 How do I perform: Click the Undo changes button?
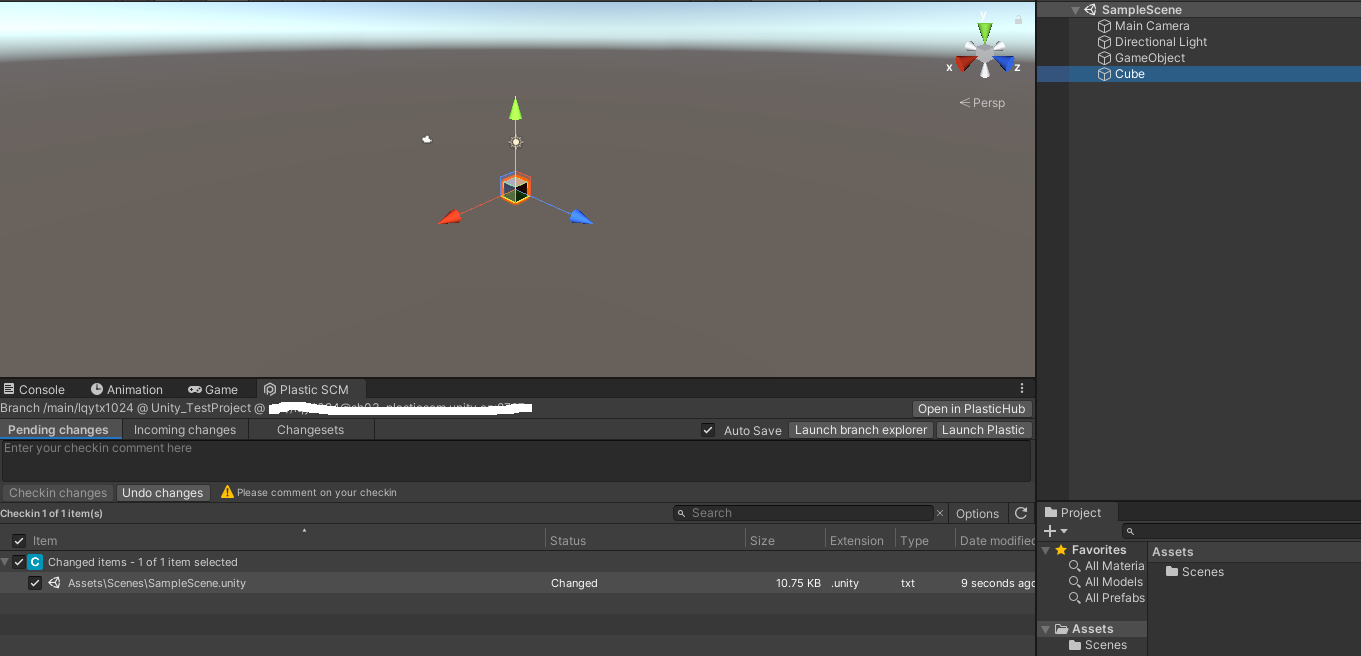click(x=162, y=492)
